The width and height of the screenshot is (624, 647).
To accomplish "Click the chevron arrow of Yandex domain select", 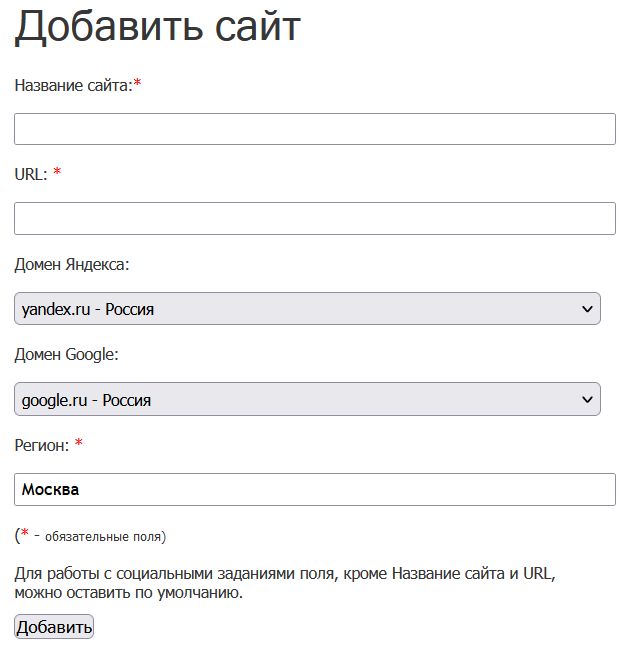I will pyautogui.click(x=587, y=309).
